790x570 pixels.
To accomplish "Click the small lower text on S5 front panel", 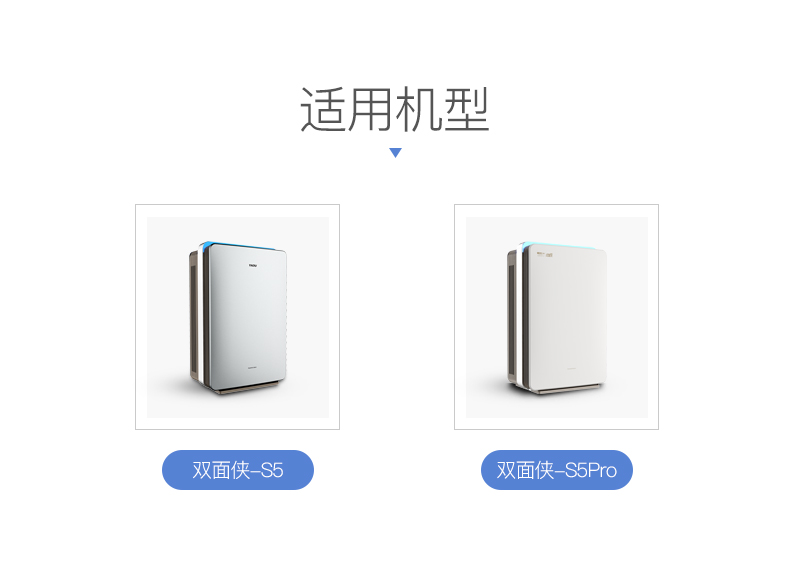I will [x=252, y=367].
